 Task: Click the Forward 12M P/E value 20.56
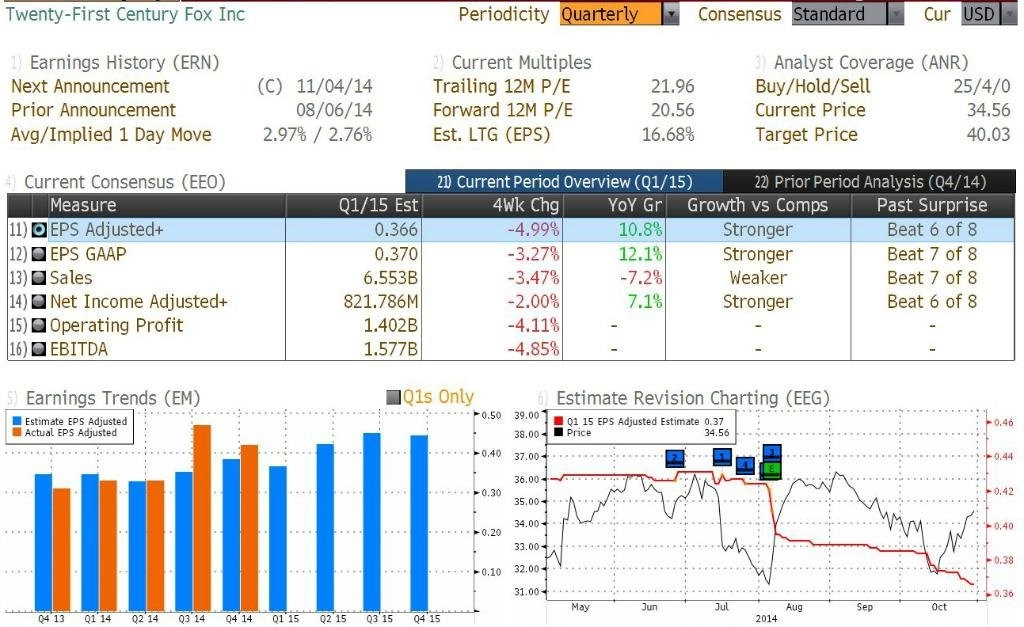tap(673, 110)
